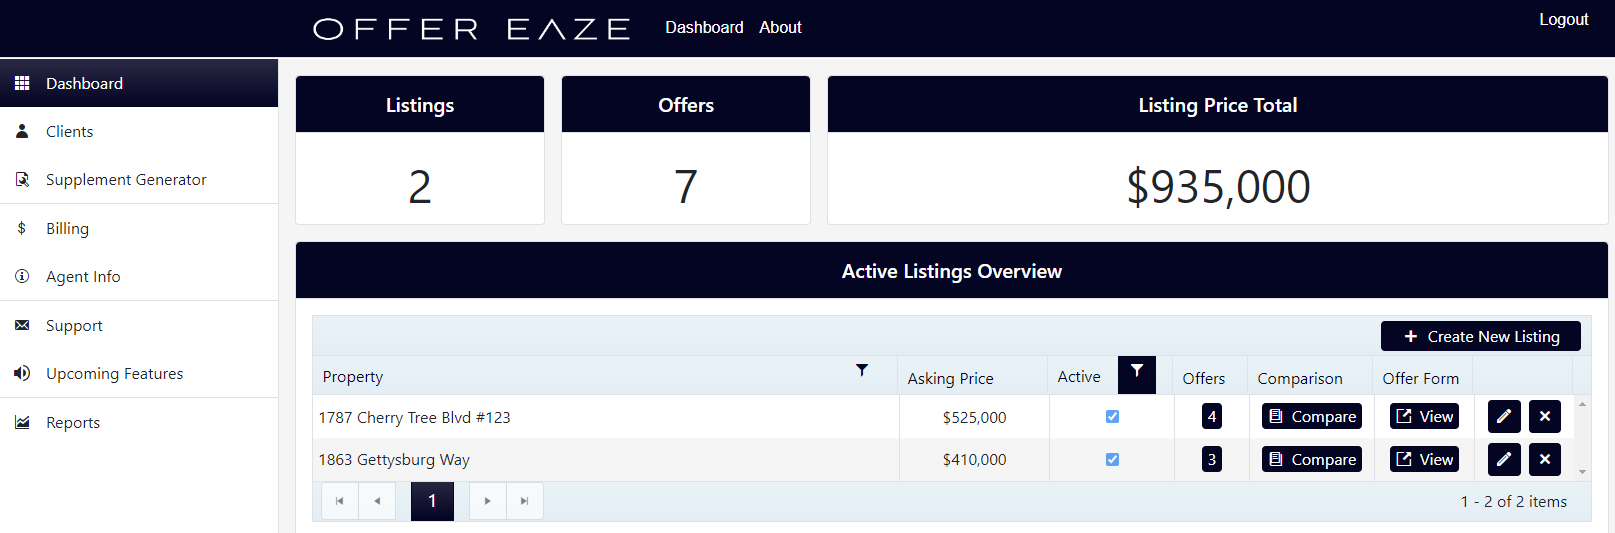Uncheck Active for 1787 Cherry Tree Blvd
Screen dimensions: 1615x533
click(1112, 417)
